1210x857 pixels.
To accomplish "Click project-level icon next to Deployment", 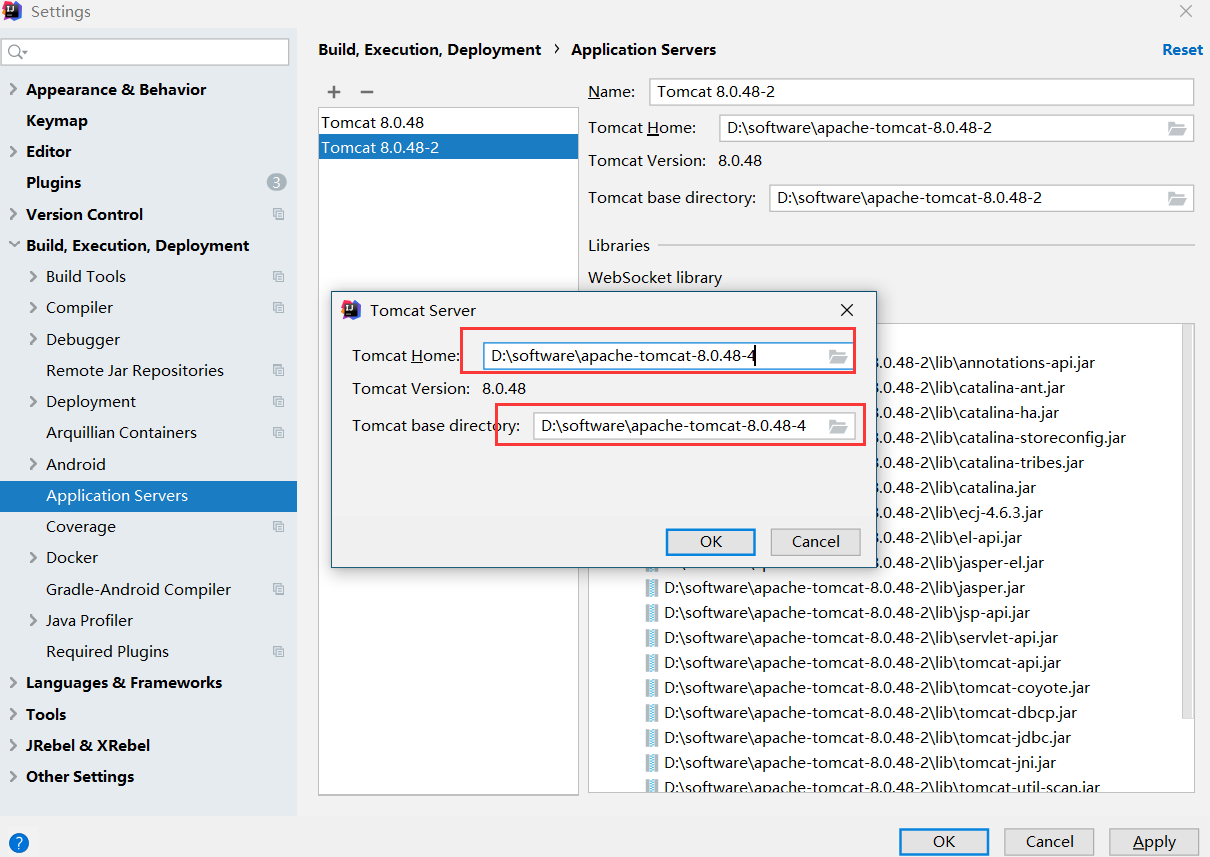I will [278, 402].
